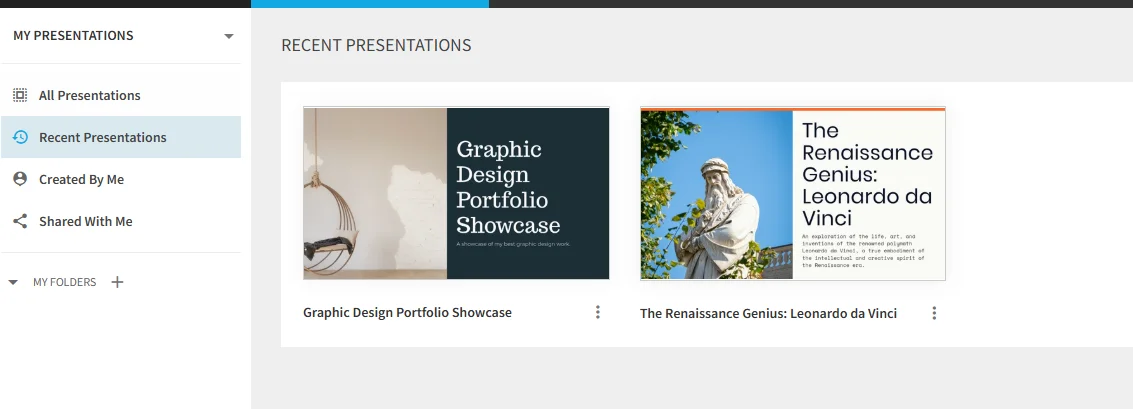The width and height of the screenshot is (1133, 409).
Task: Add a new folder with the plus icon
Action: coord(117,282)
